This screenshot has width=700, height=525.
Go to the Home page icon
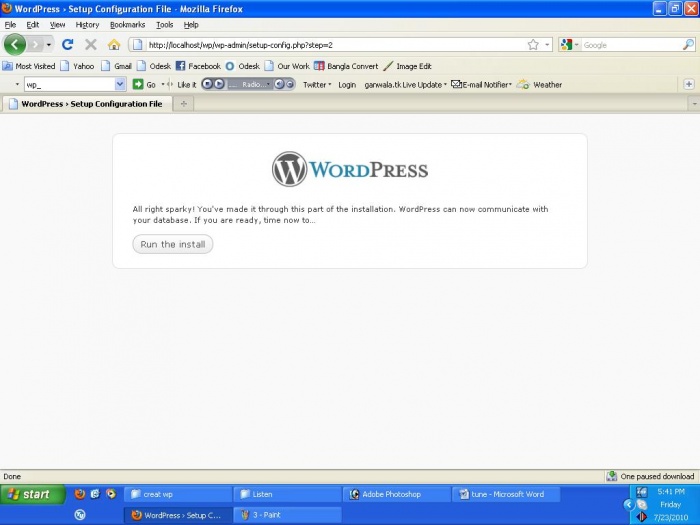pyautogui.click(x=114, y=44)
